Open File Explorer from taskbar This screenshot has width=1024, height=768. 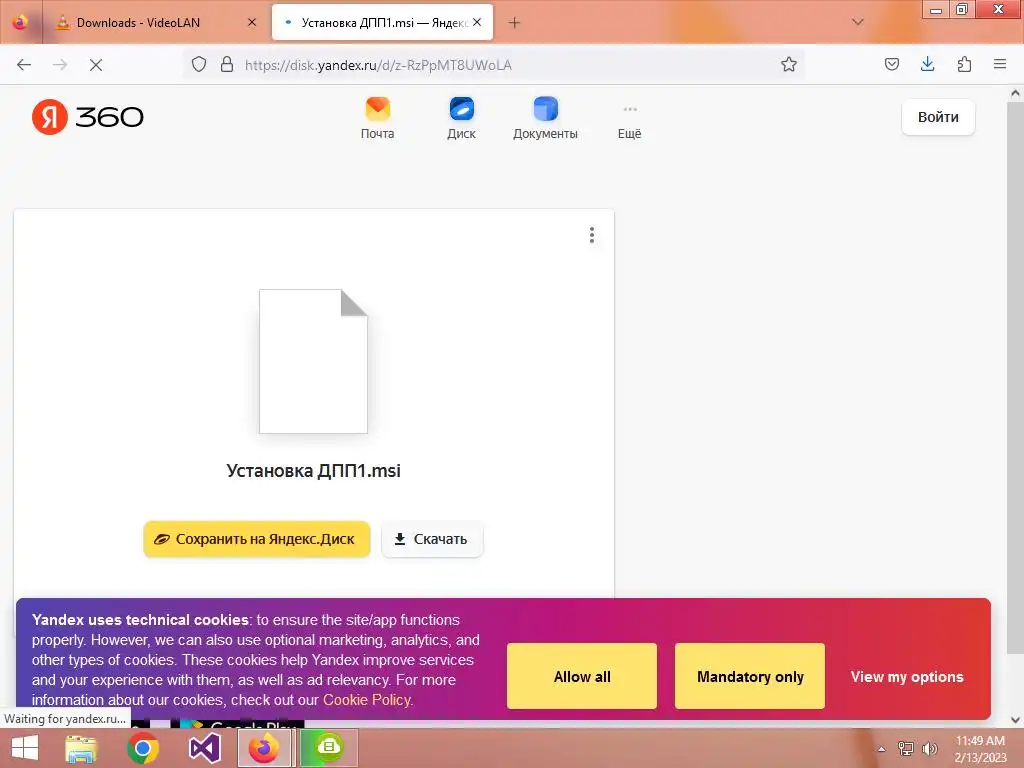81,748
